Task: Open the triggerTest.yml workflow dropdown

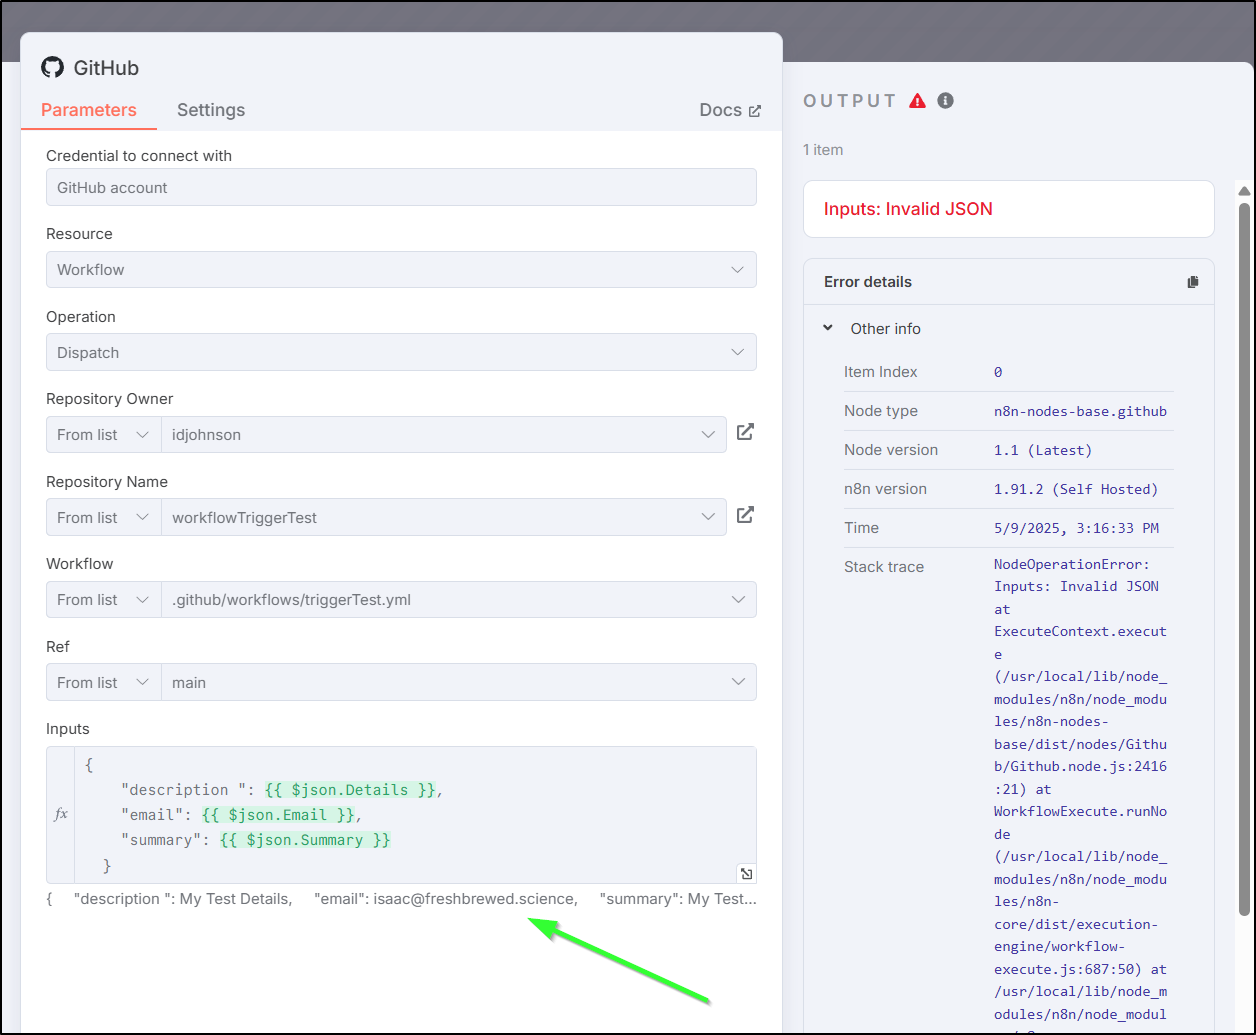Action: pyautogui.click(x=459, y=600)
